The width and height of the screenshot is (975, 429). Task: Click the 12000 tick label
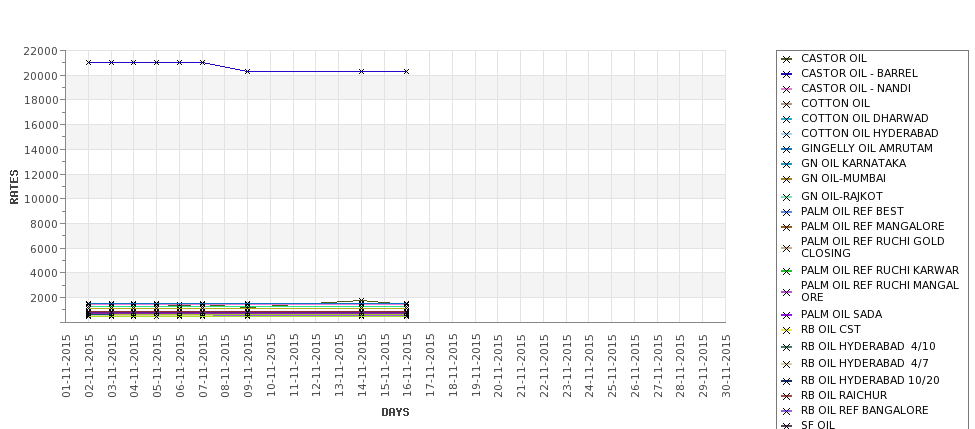click(x=41, y=175)
